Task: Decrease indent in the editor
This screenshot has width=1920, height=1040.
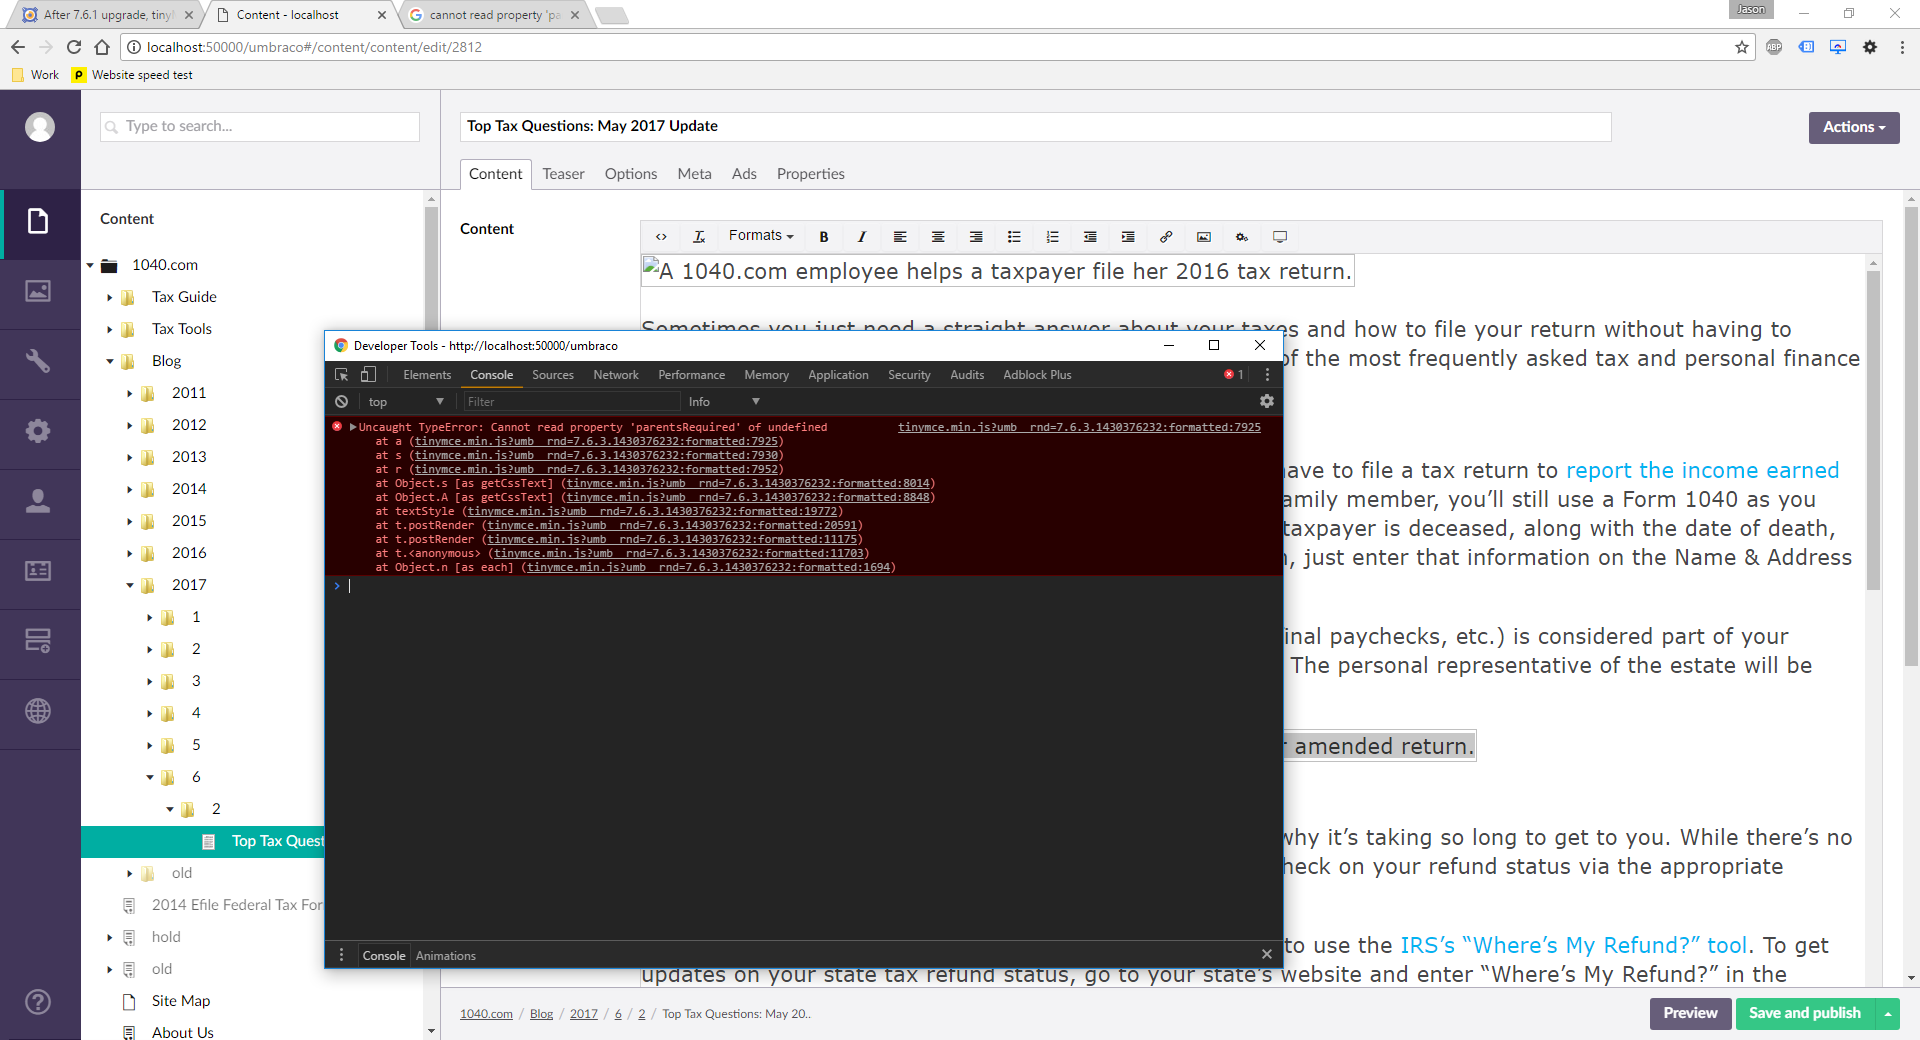Action: pos(1090,237)
